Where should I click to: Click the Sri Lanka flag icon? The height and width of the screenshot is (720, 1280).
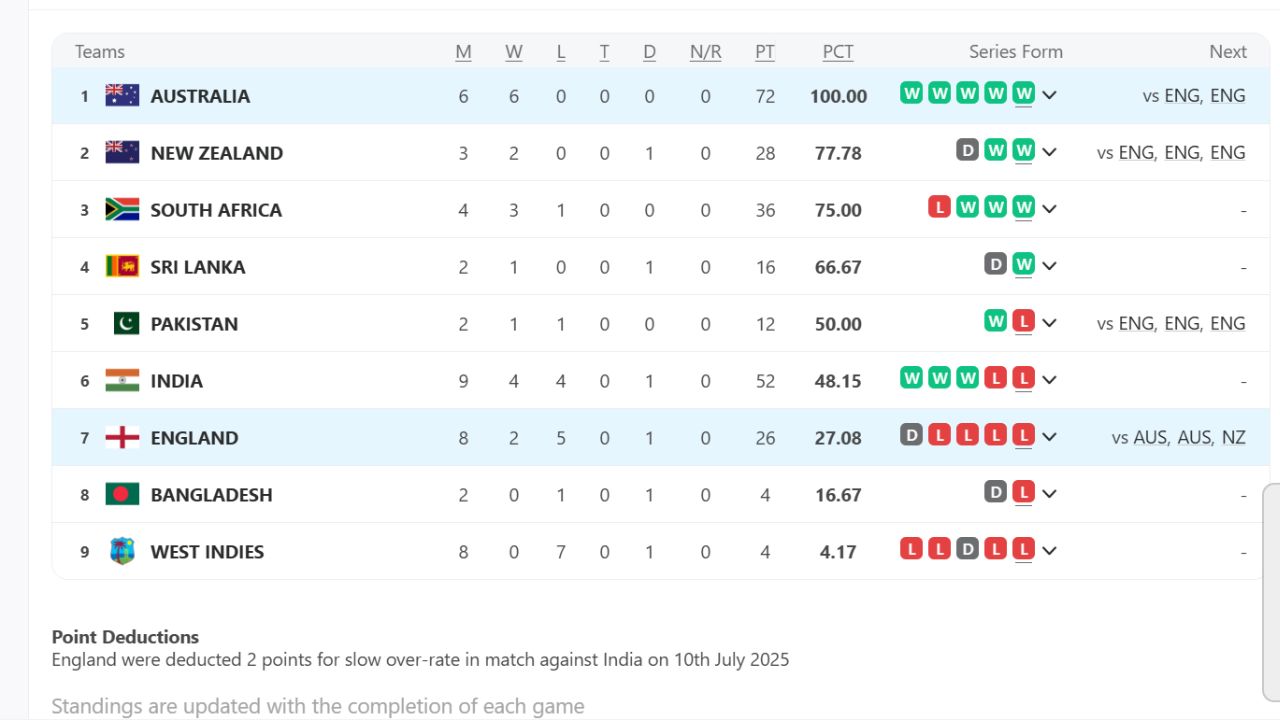[x=121, y=266]
